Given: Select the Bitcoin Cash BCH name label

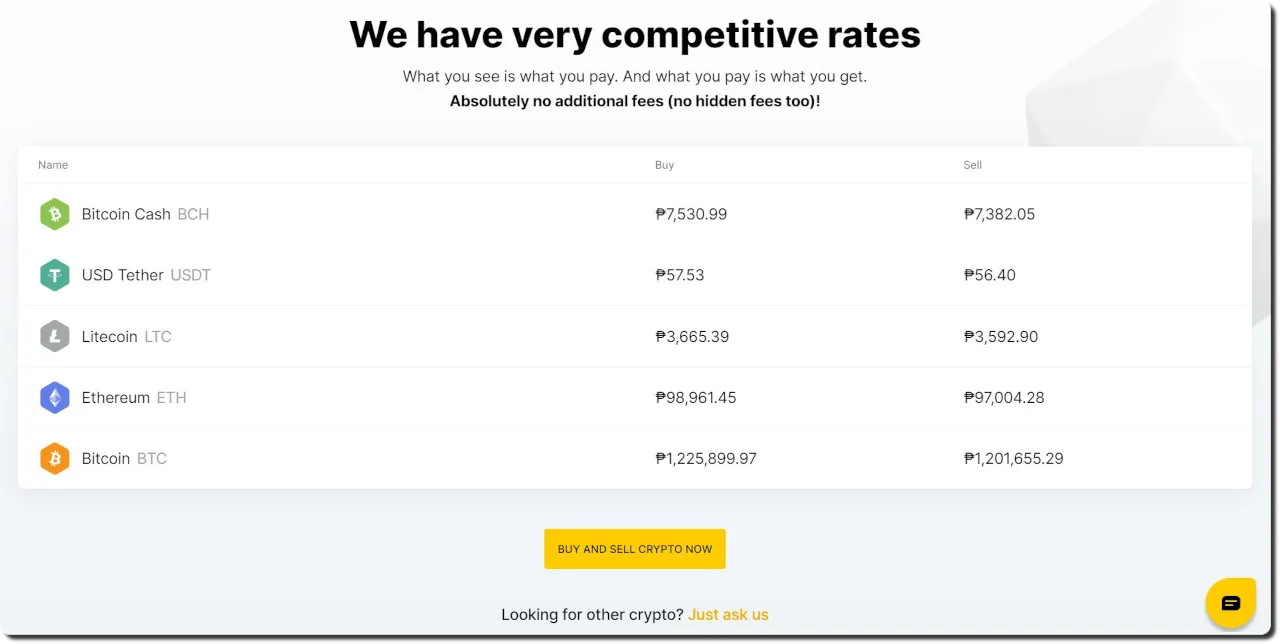Looking at the screenshot, I should tap(145, 214).
